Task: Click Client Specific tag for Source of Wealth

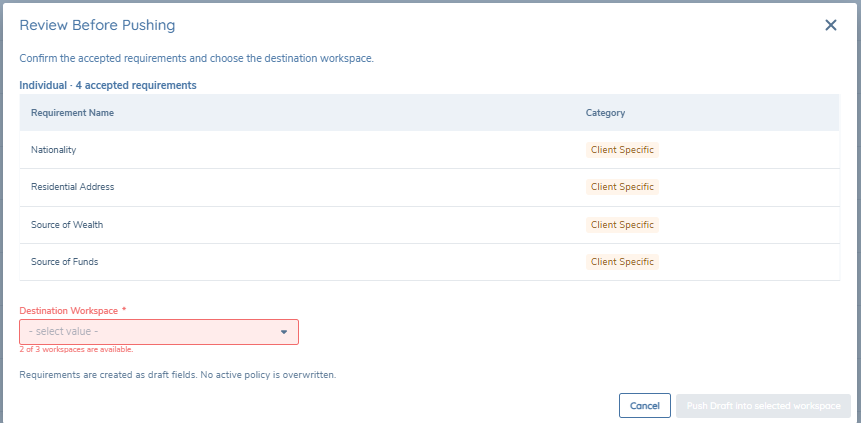Action: pos(622,225)
